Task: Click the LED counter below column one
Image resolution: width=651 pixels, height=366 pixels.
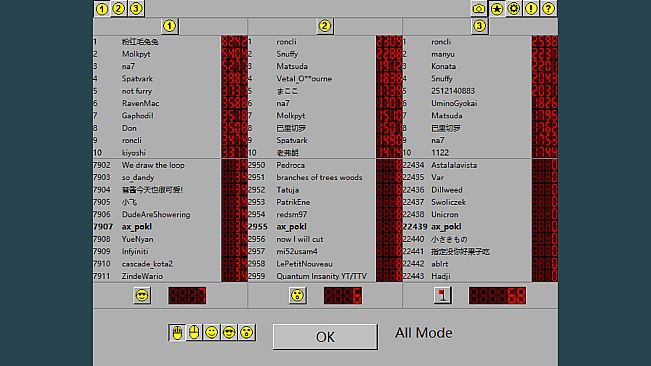Action: pyautogui.click(x=187, y=296)
